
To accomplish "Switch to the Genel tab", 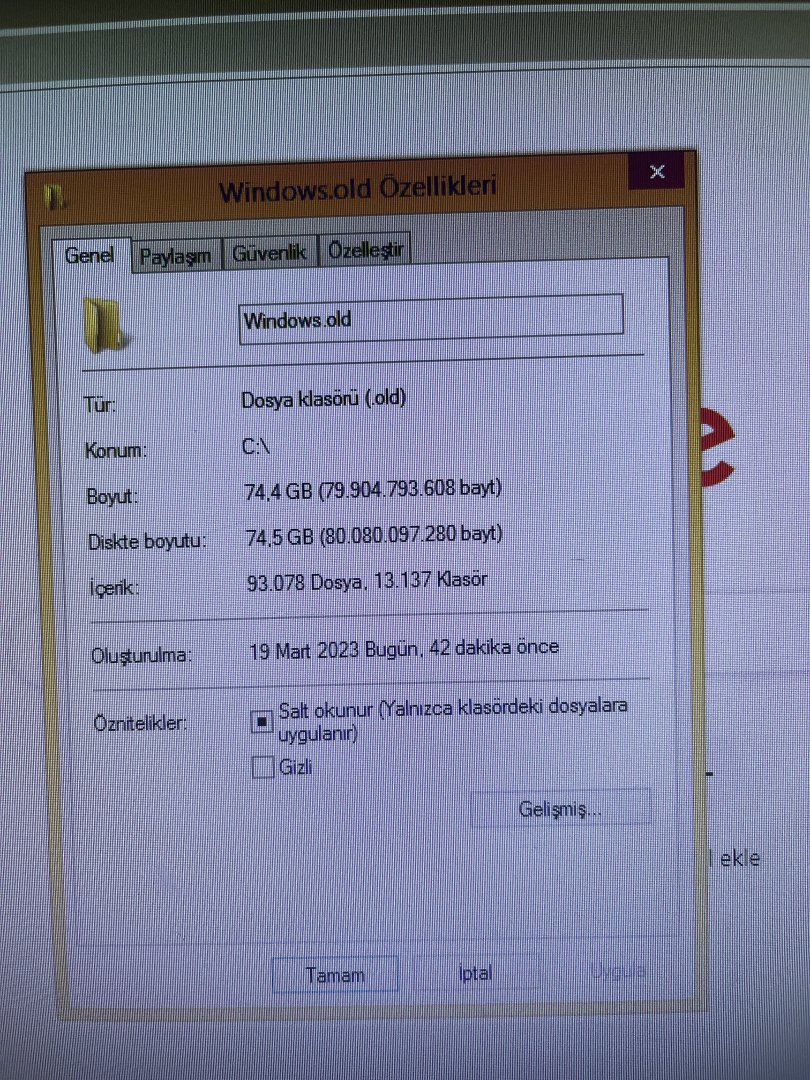I will (90, 256).
